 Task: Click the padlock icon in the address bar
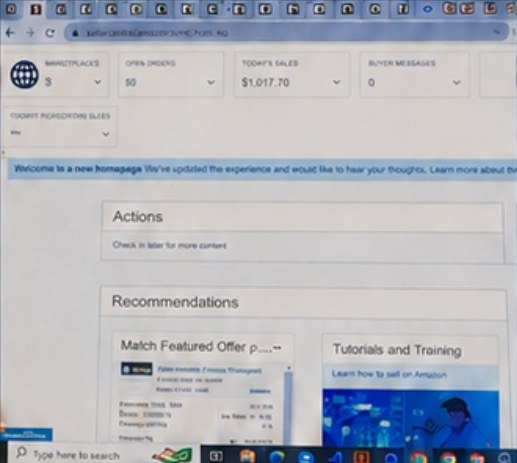coord(76,33)
